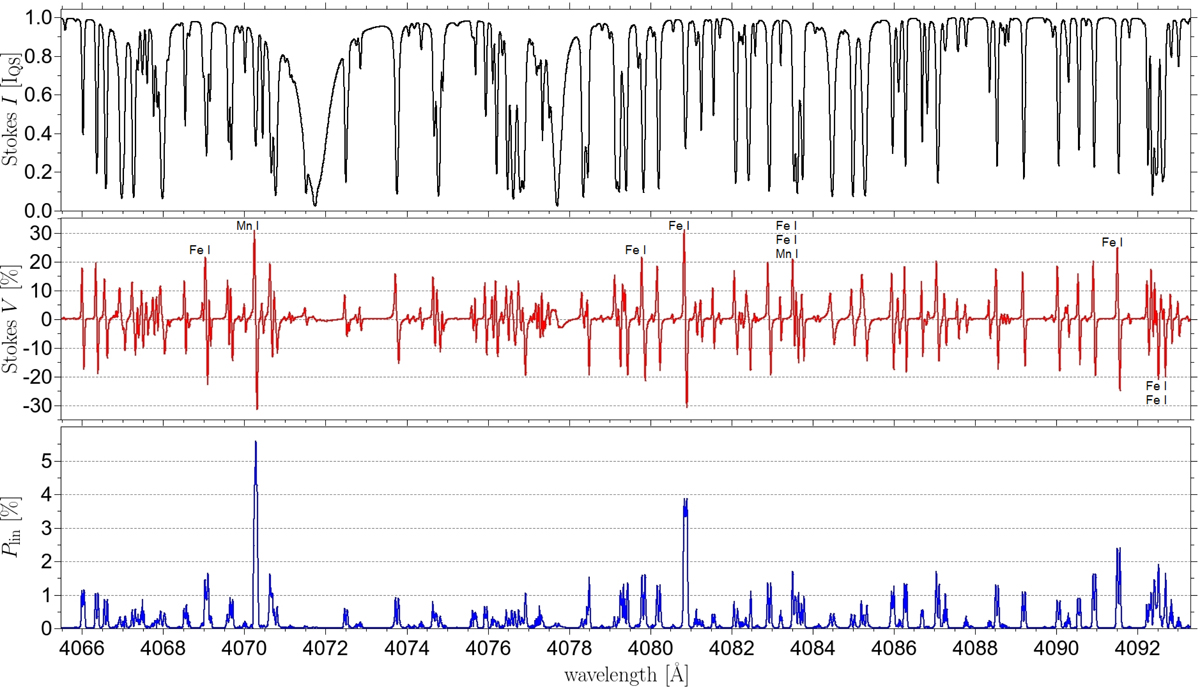The width and height of the screenshot is (1200, 689).
Task: Click the broad absorption dip near 4071.7 Å
Action: coord(315,200)
